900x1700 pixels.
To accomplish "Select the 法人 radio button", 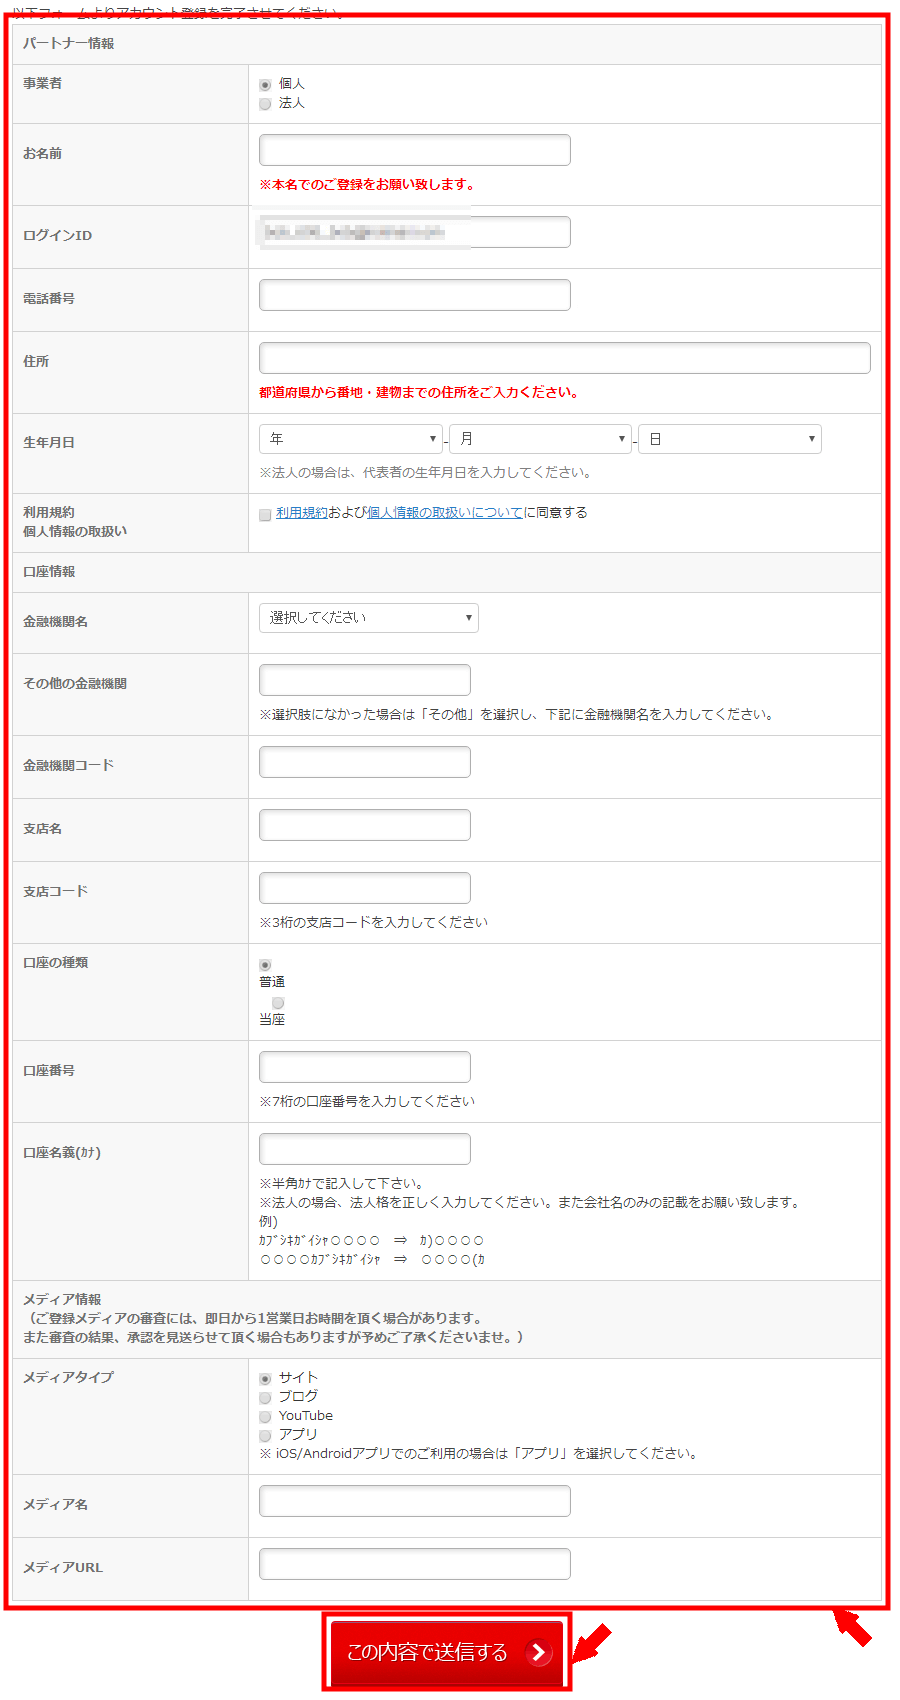I will [x=265, y=104].
